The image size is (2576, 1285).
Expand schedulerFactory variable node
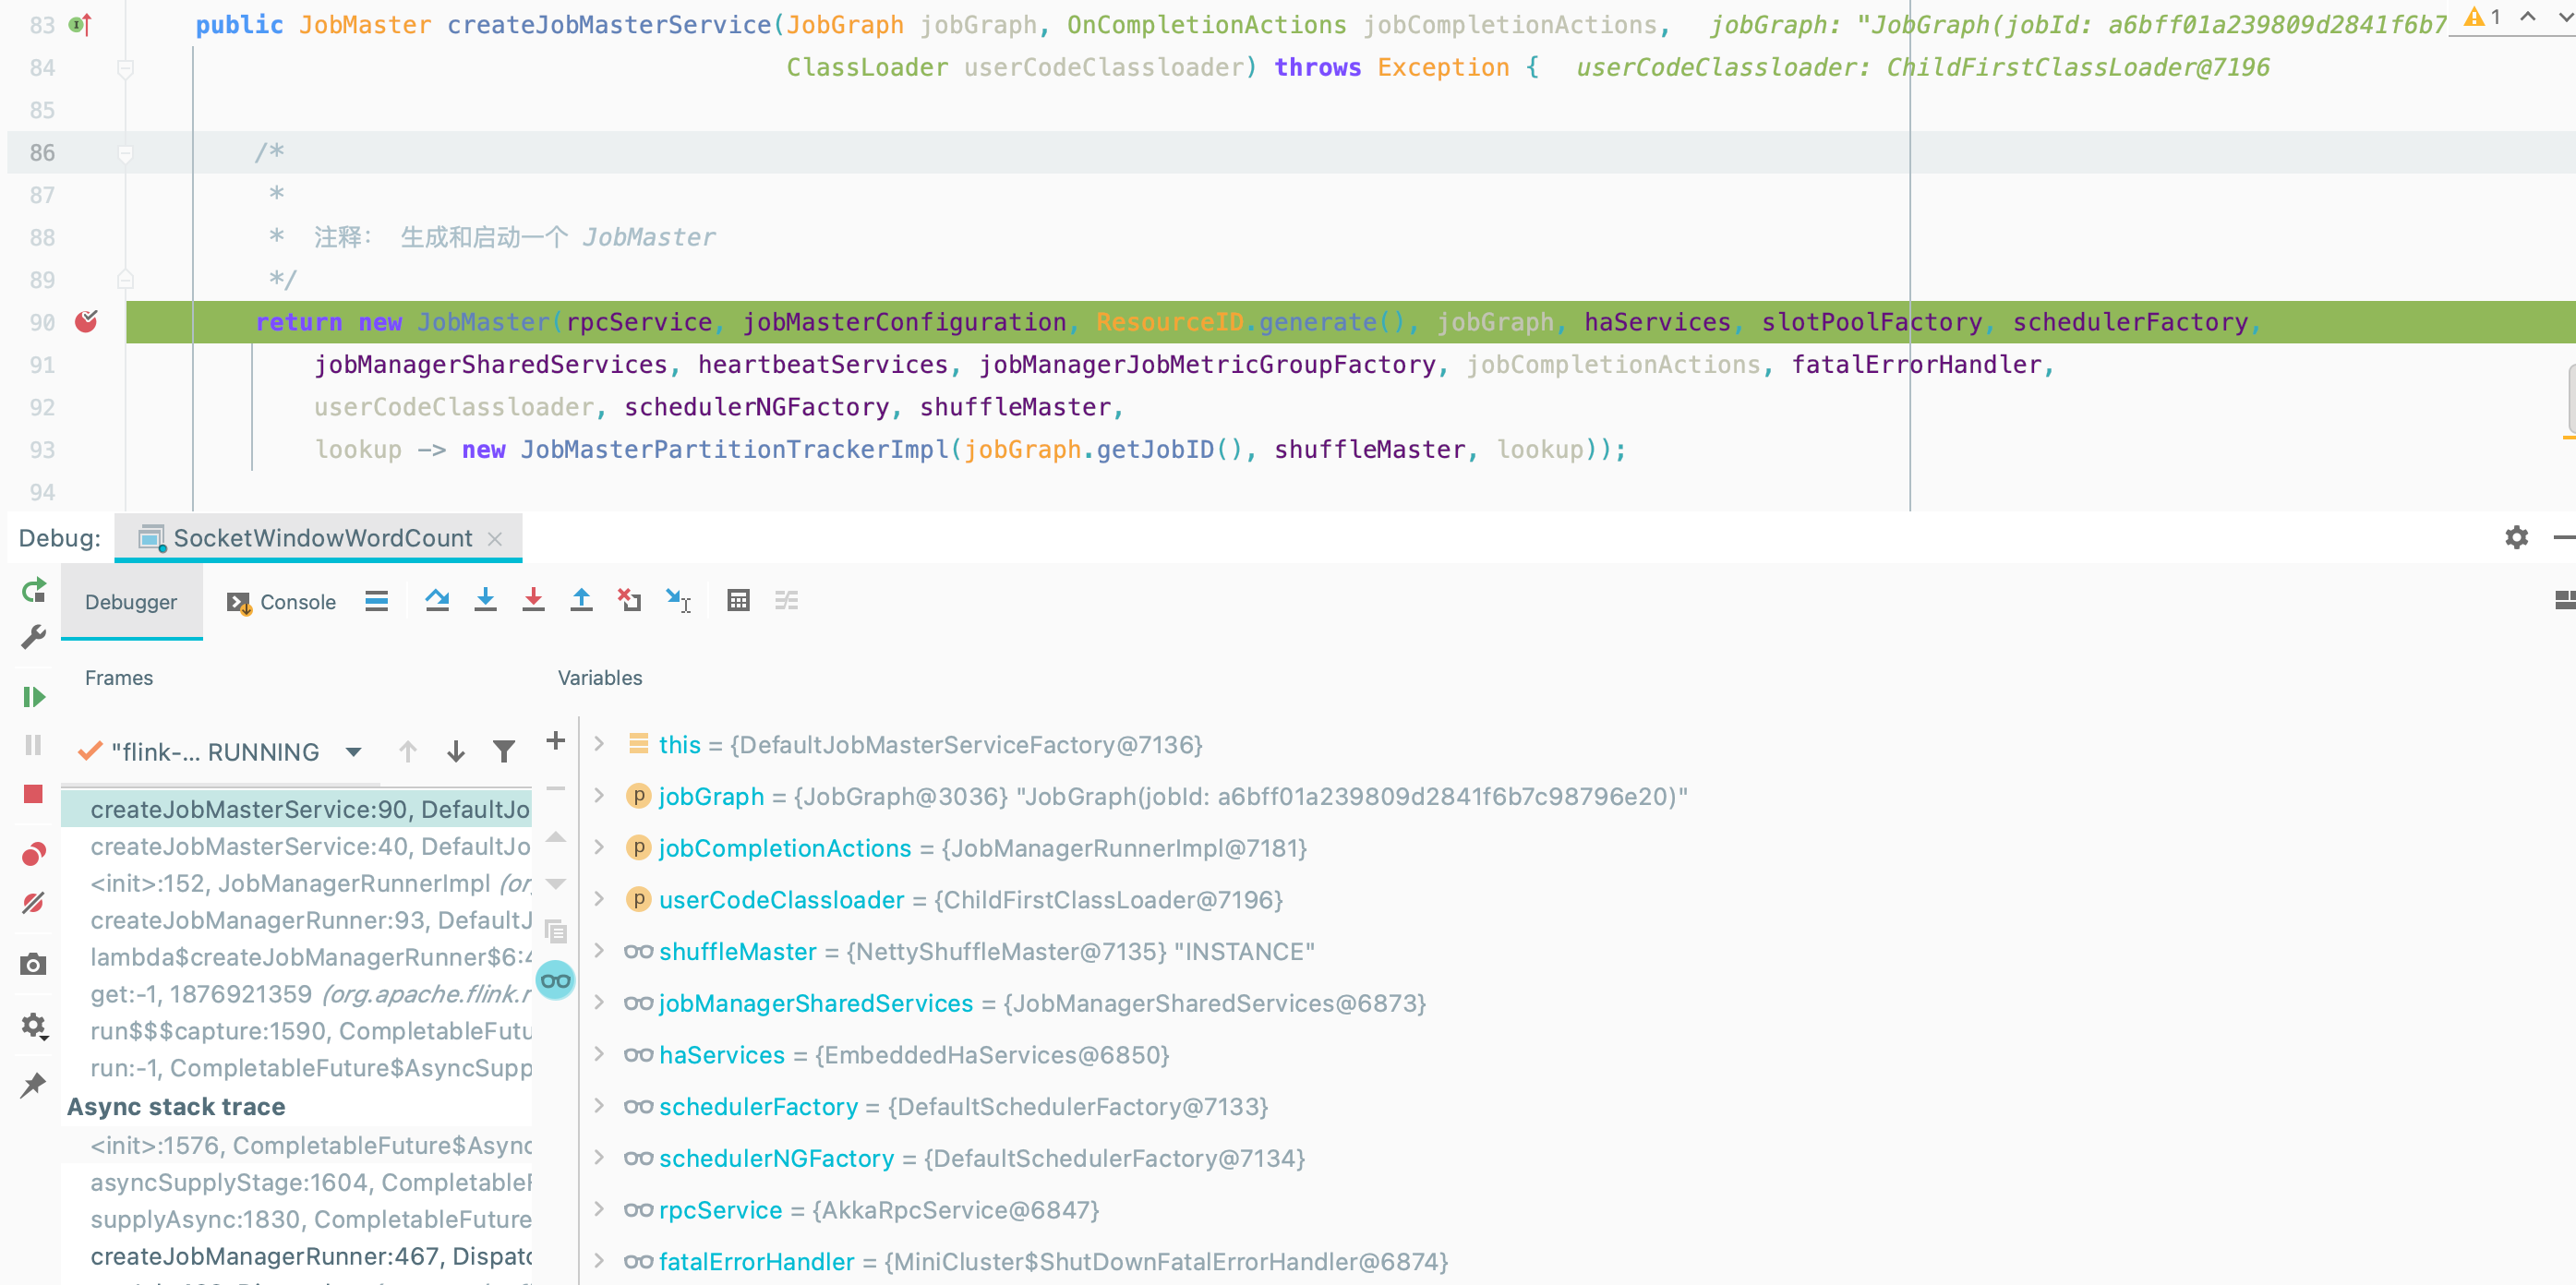coord(599,1105)
